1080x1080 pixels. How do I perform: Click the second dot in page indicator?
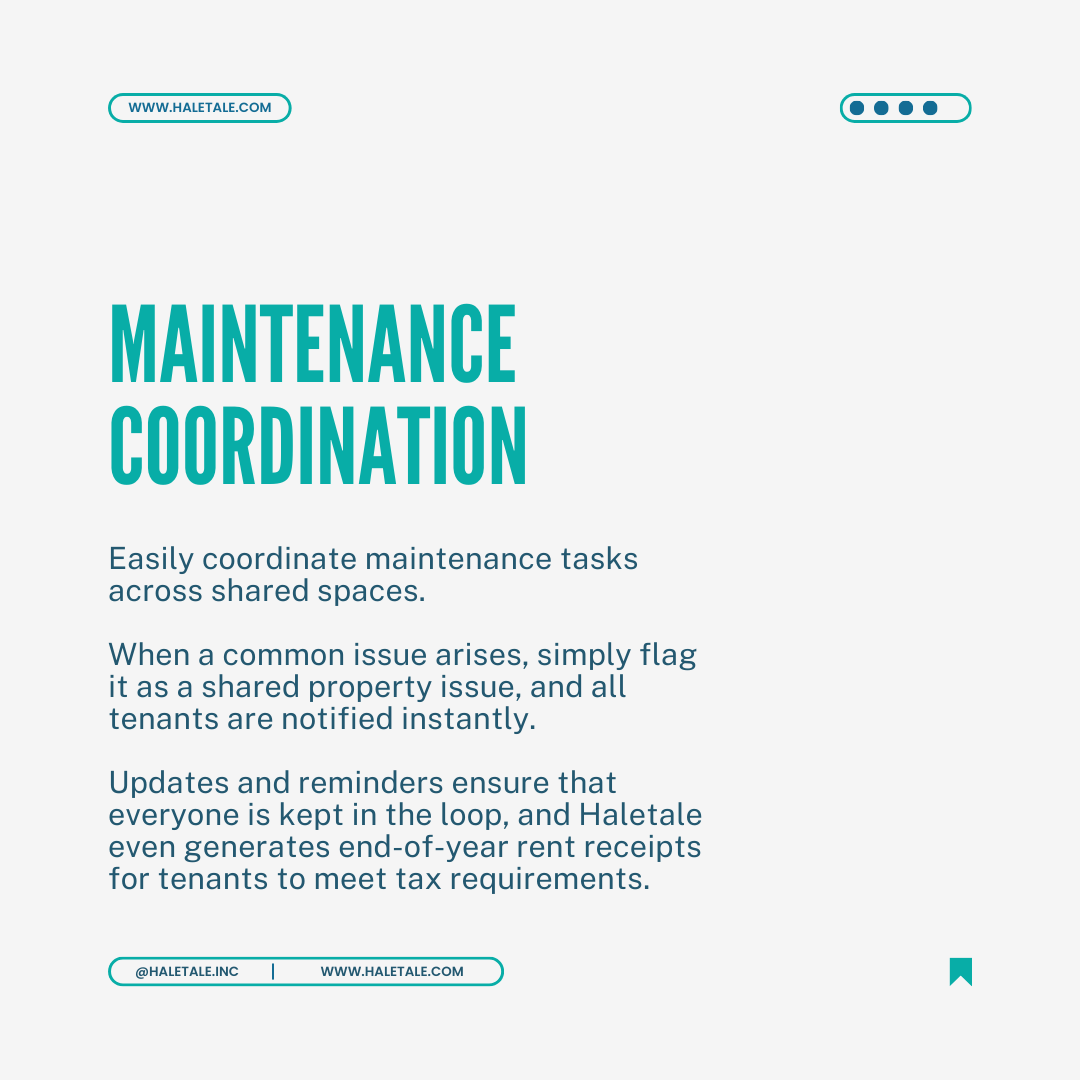click(881, 107)
